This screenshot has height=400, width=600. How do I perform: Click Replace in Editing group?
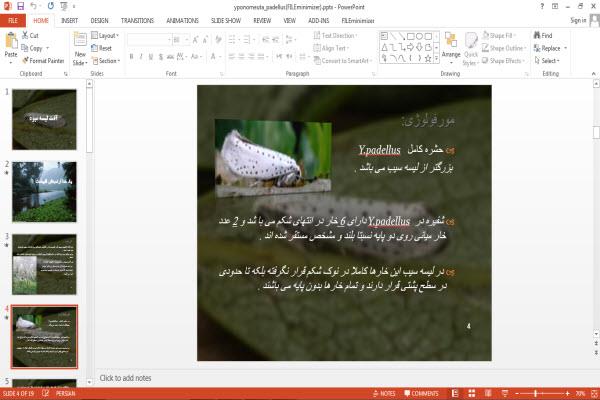(x=550, y=48)
